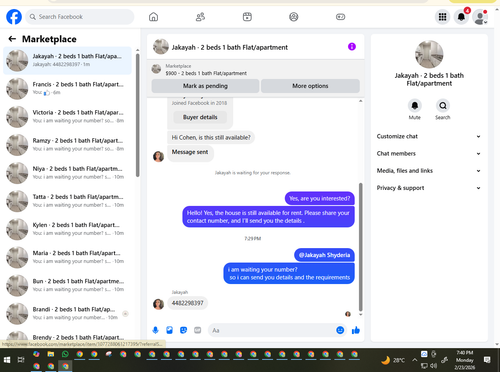
Task: Open Windows notification center icon
Action: click(487, 360)
